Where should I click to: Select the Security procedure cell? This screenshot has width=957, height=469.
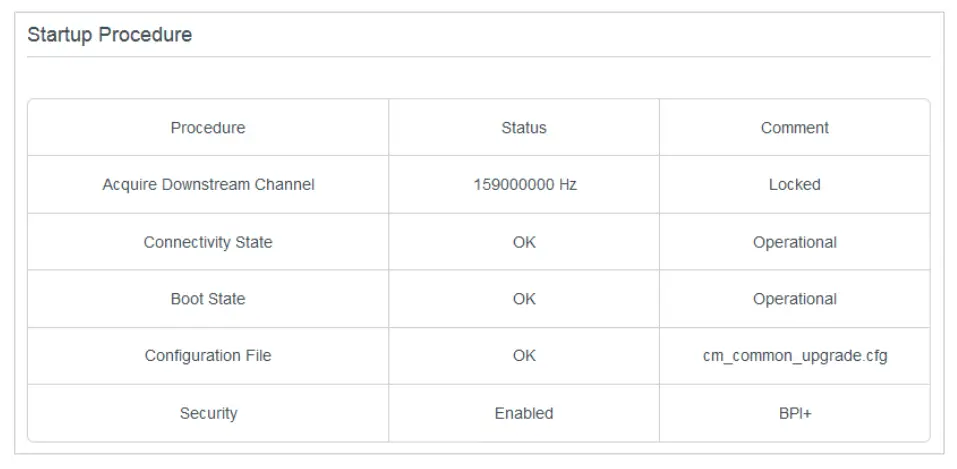(208, 413)
